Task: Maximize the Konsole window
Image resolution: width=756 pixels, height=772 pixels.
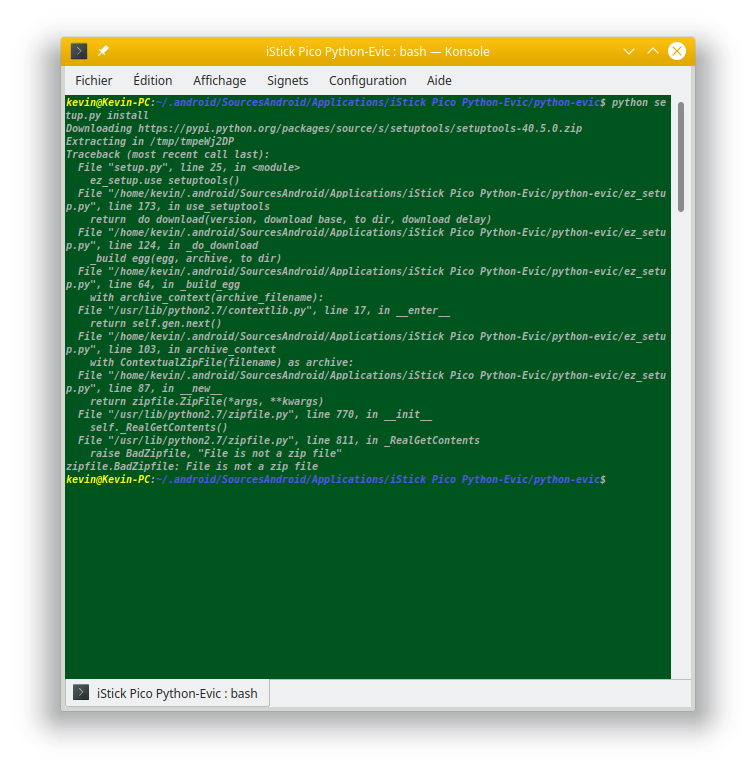Action: [653, 51]
